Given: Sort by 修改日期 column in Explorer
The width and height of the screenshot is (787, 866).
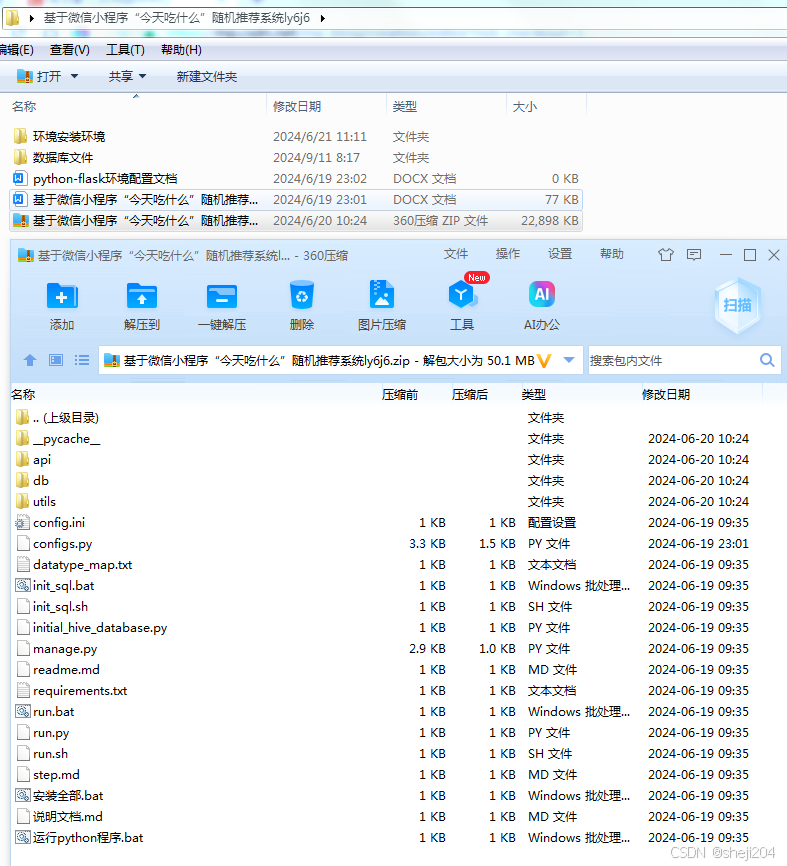Looking at the screenshot, I should pyautogui.click(x=297, y=107).
